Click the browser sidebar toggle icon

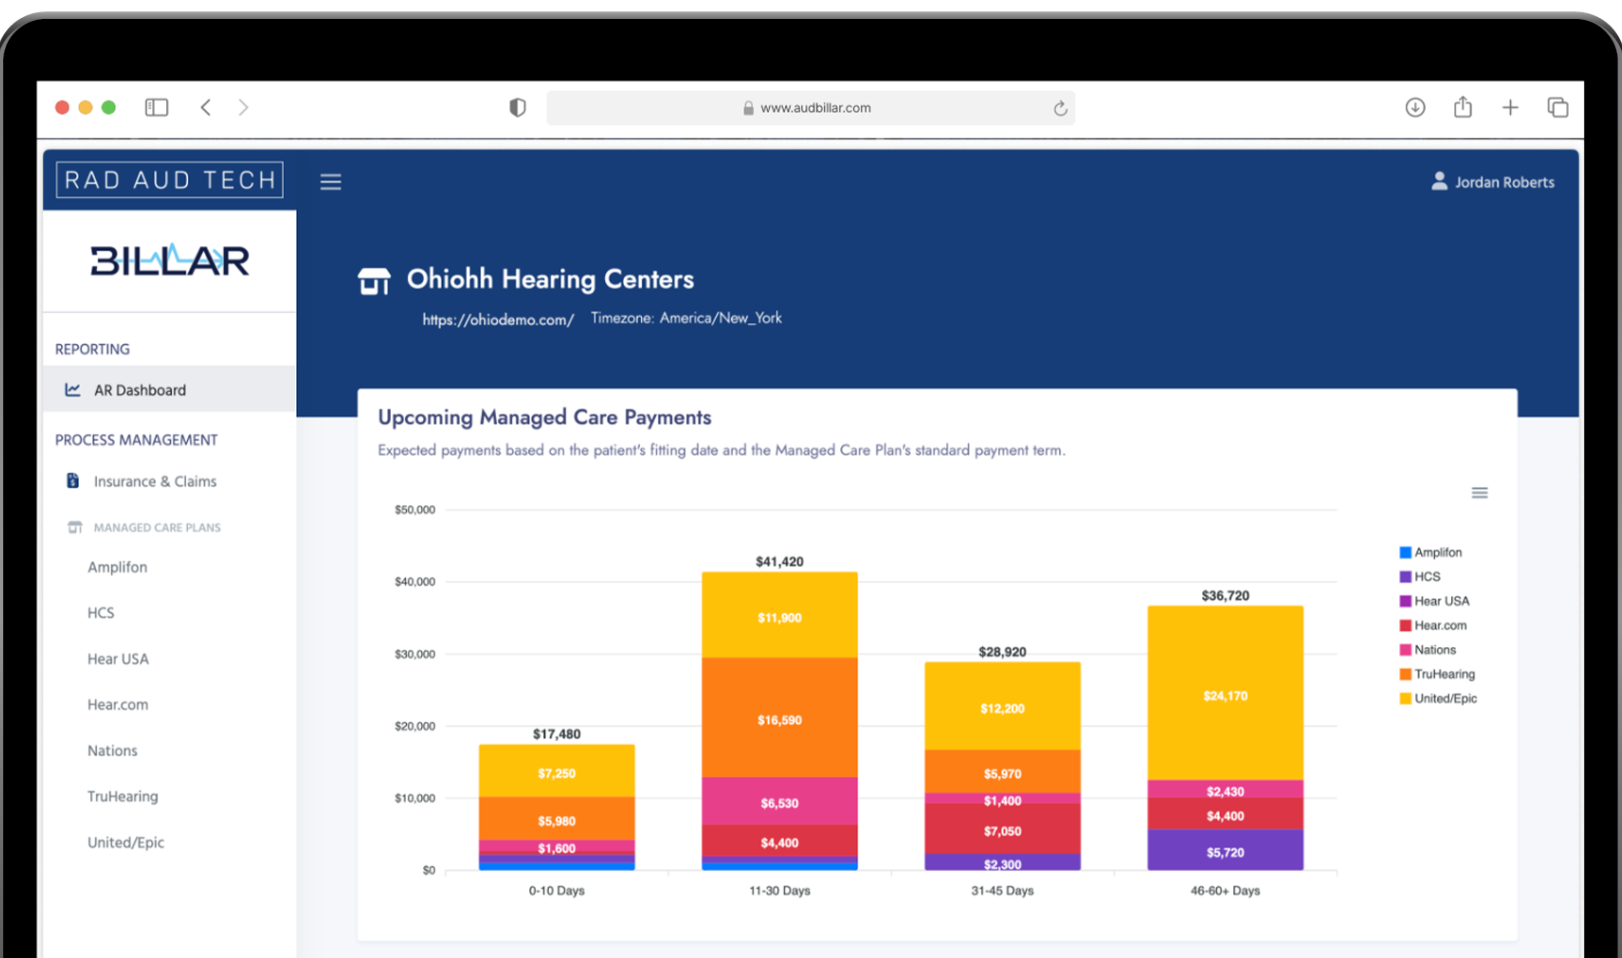pyautogui.click(x=157, y=108)
